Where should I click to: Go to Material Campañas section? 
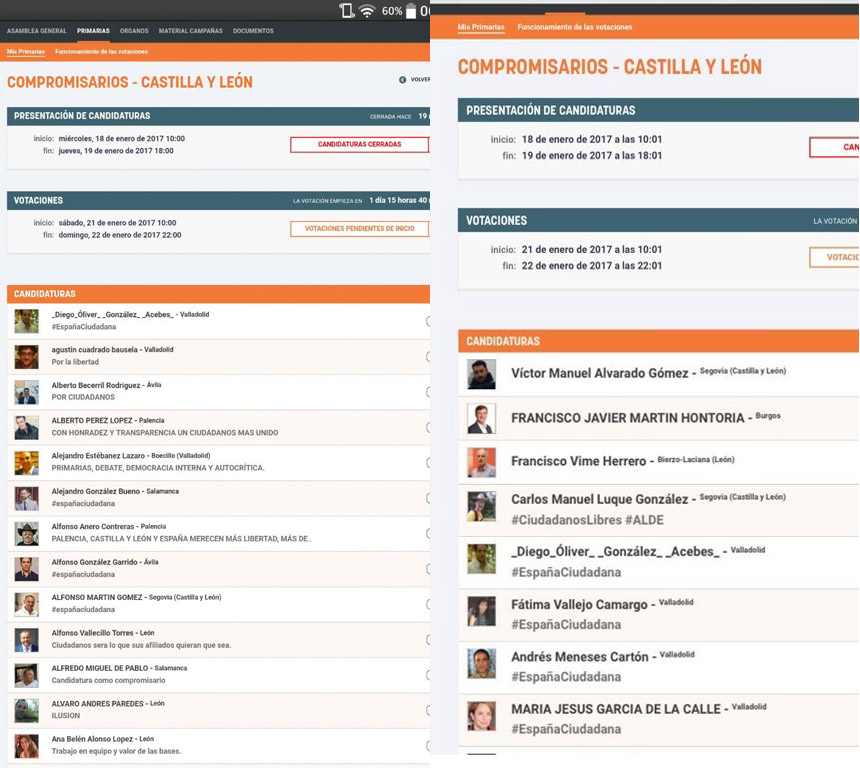pos(190,31)
